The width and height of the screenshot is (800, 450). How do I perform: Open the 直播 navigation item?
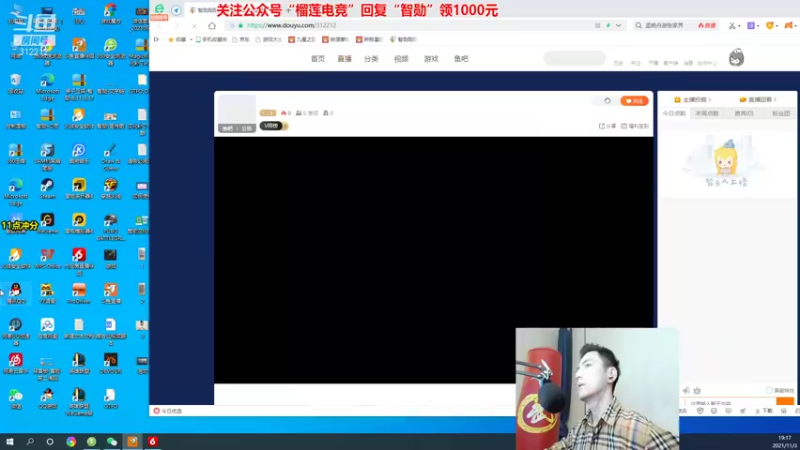(344, 59)
